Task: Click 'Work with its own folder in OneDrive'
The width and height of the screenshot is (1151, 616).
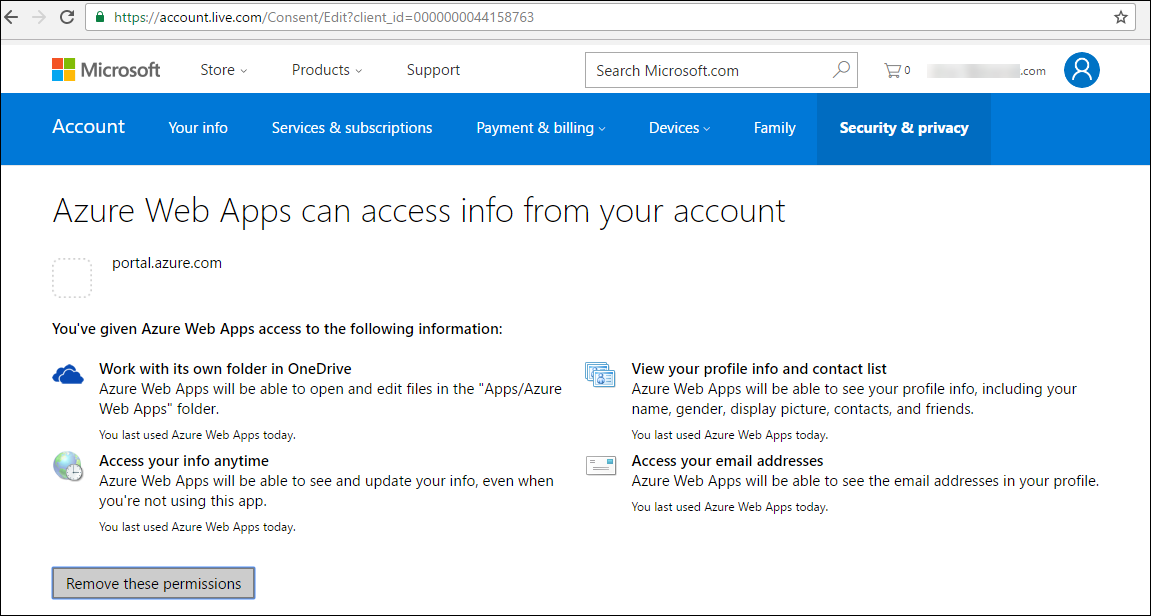Action: tap(225, 369)
